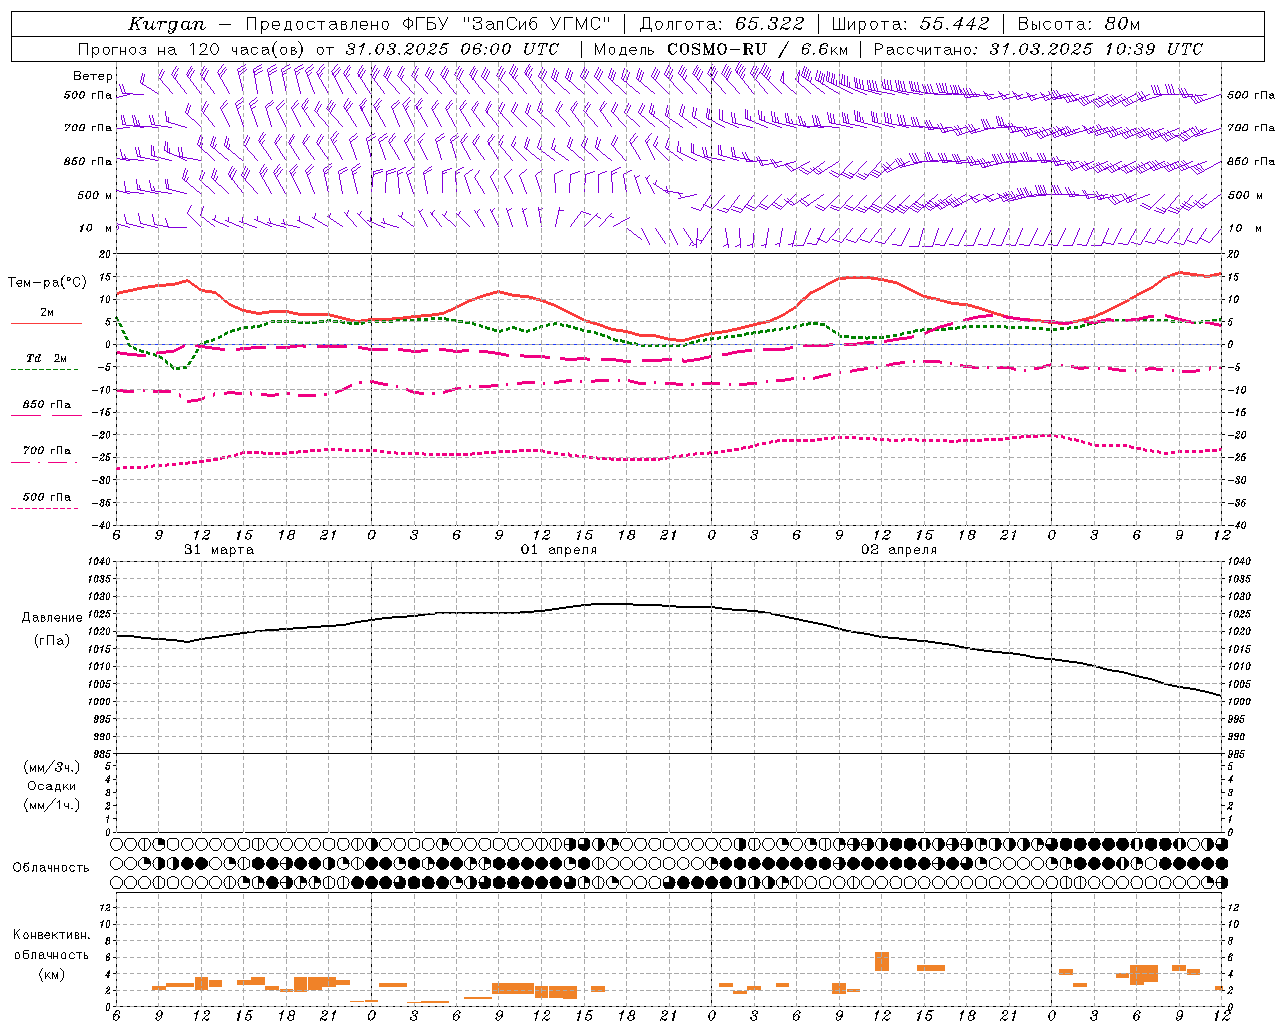Click the dash-dot line sample under "700 гПа" temperature legend

(44, 462)
